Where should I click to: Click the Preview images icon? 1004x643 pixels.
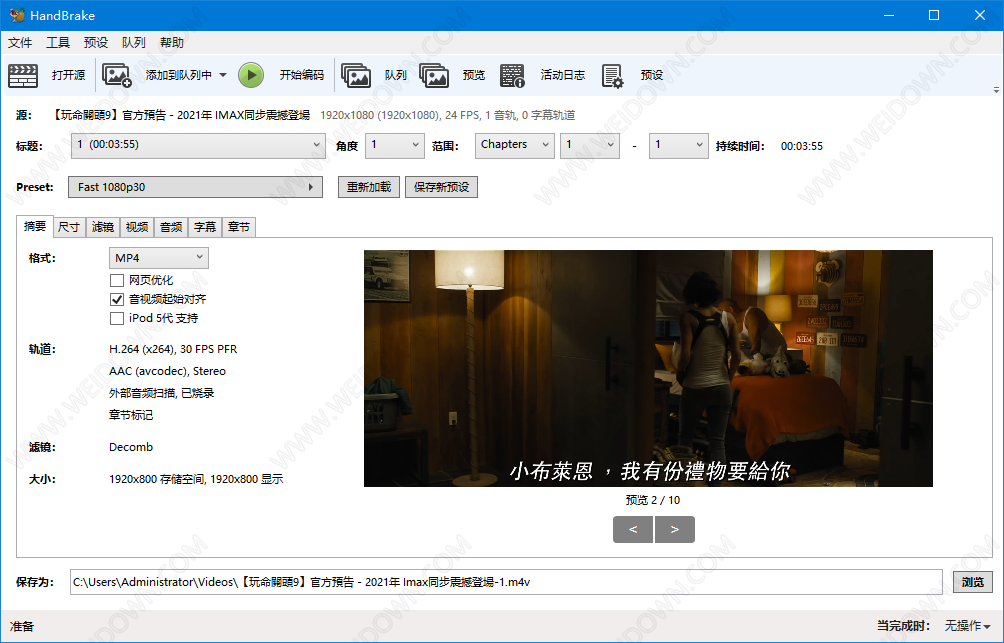pyautogui.click(x=434, y=75)
